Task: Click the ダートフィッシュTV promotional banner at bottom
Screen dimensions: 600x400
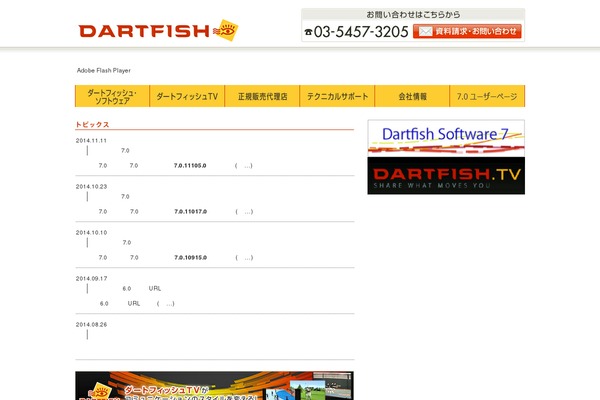Action: tap(214, 385)
